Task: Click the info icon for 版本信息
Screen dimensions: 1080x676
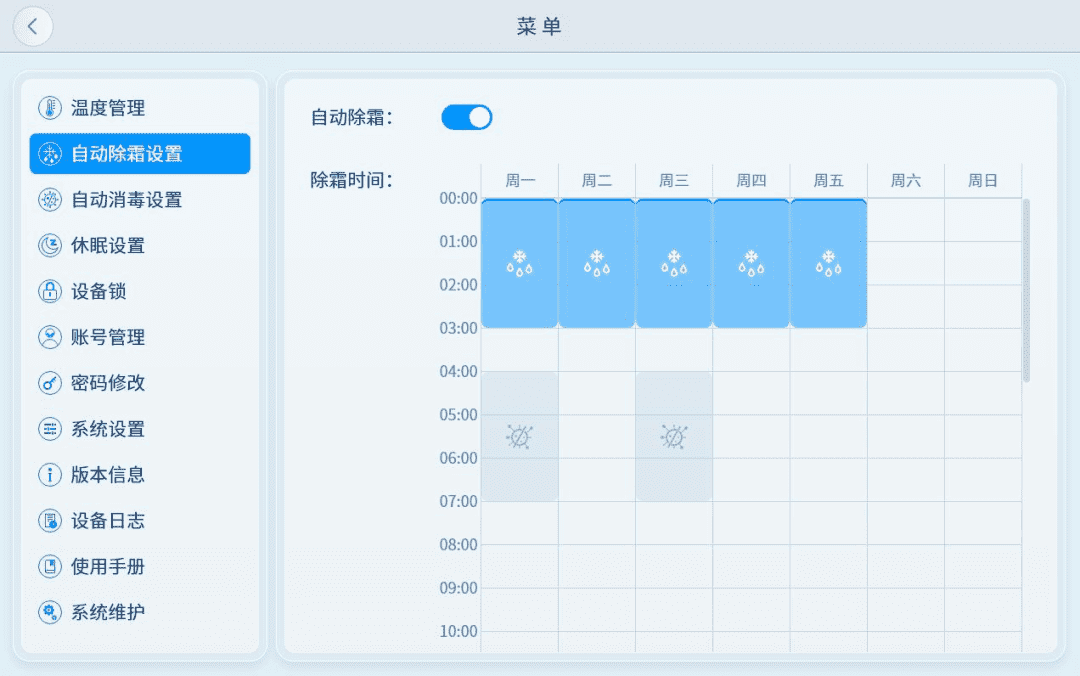Action: click(x=49, y=475)
